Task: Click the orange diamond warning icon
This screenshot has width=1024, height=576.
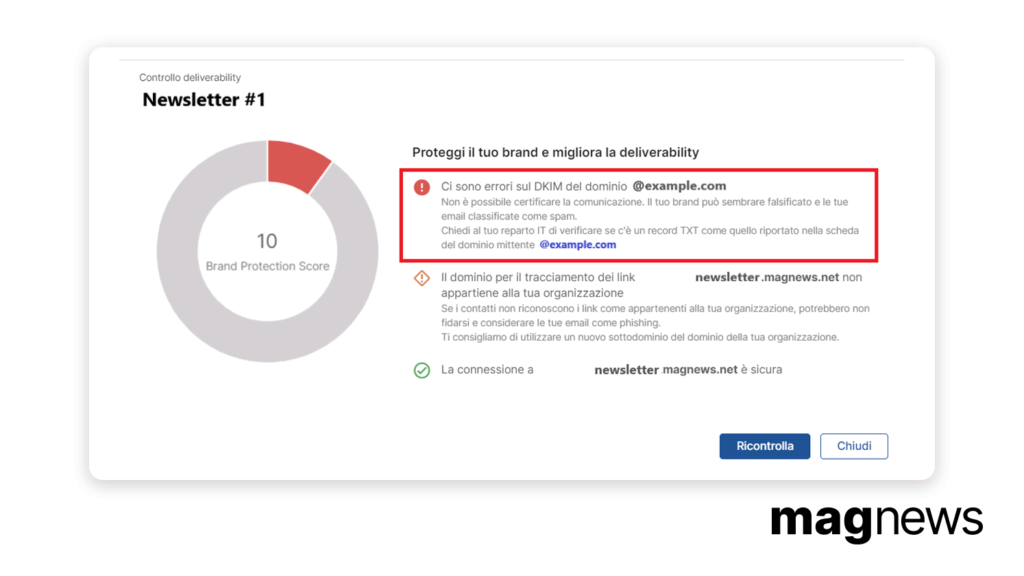Action: [422, 278]
